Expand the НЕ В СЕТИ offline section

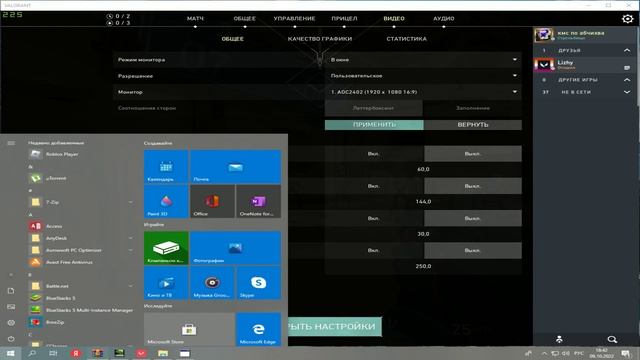pyautogui.click(x=627, y=92)
